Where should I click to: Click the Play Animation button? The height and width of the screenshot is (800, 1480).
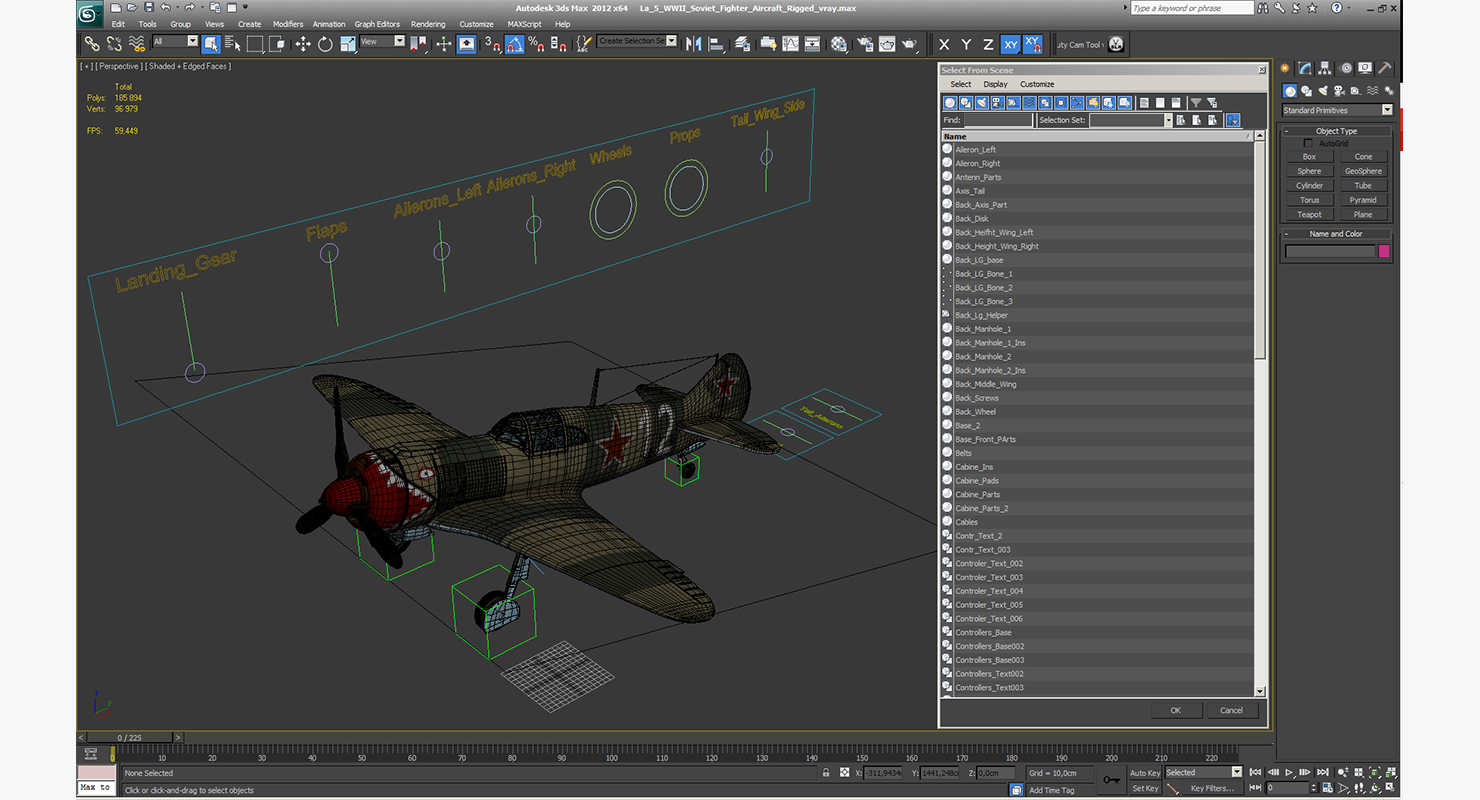pos(1290,772)
